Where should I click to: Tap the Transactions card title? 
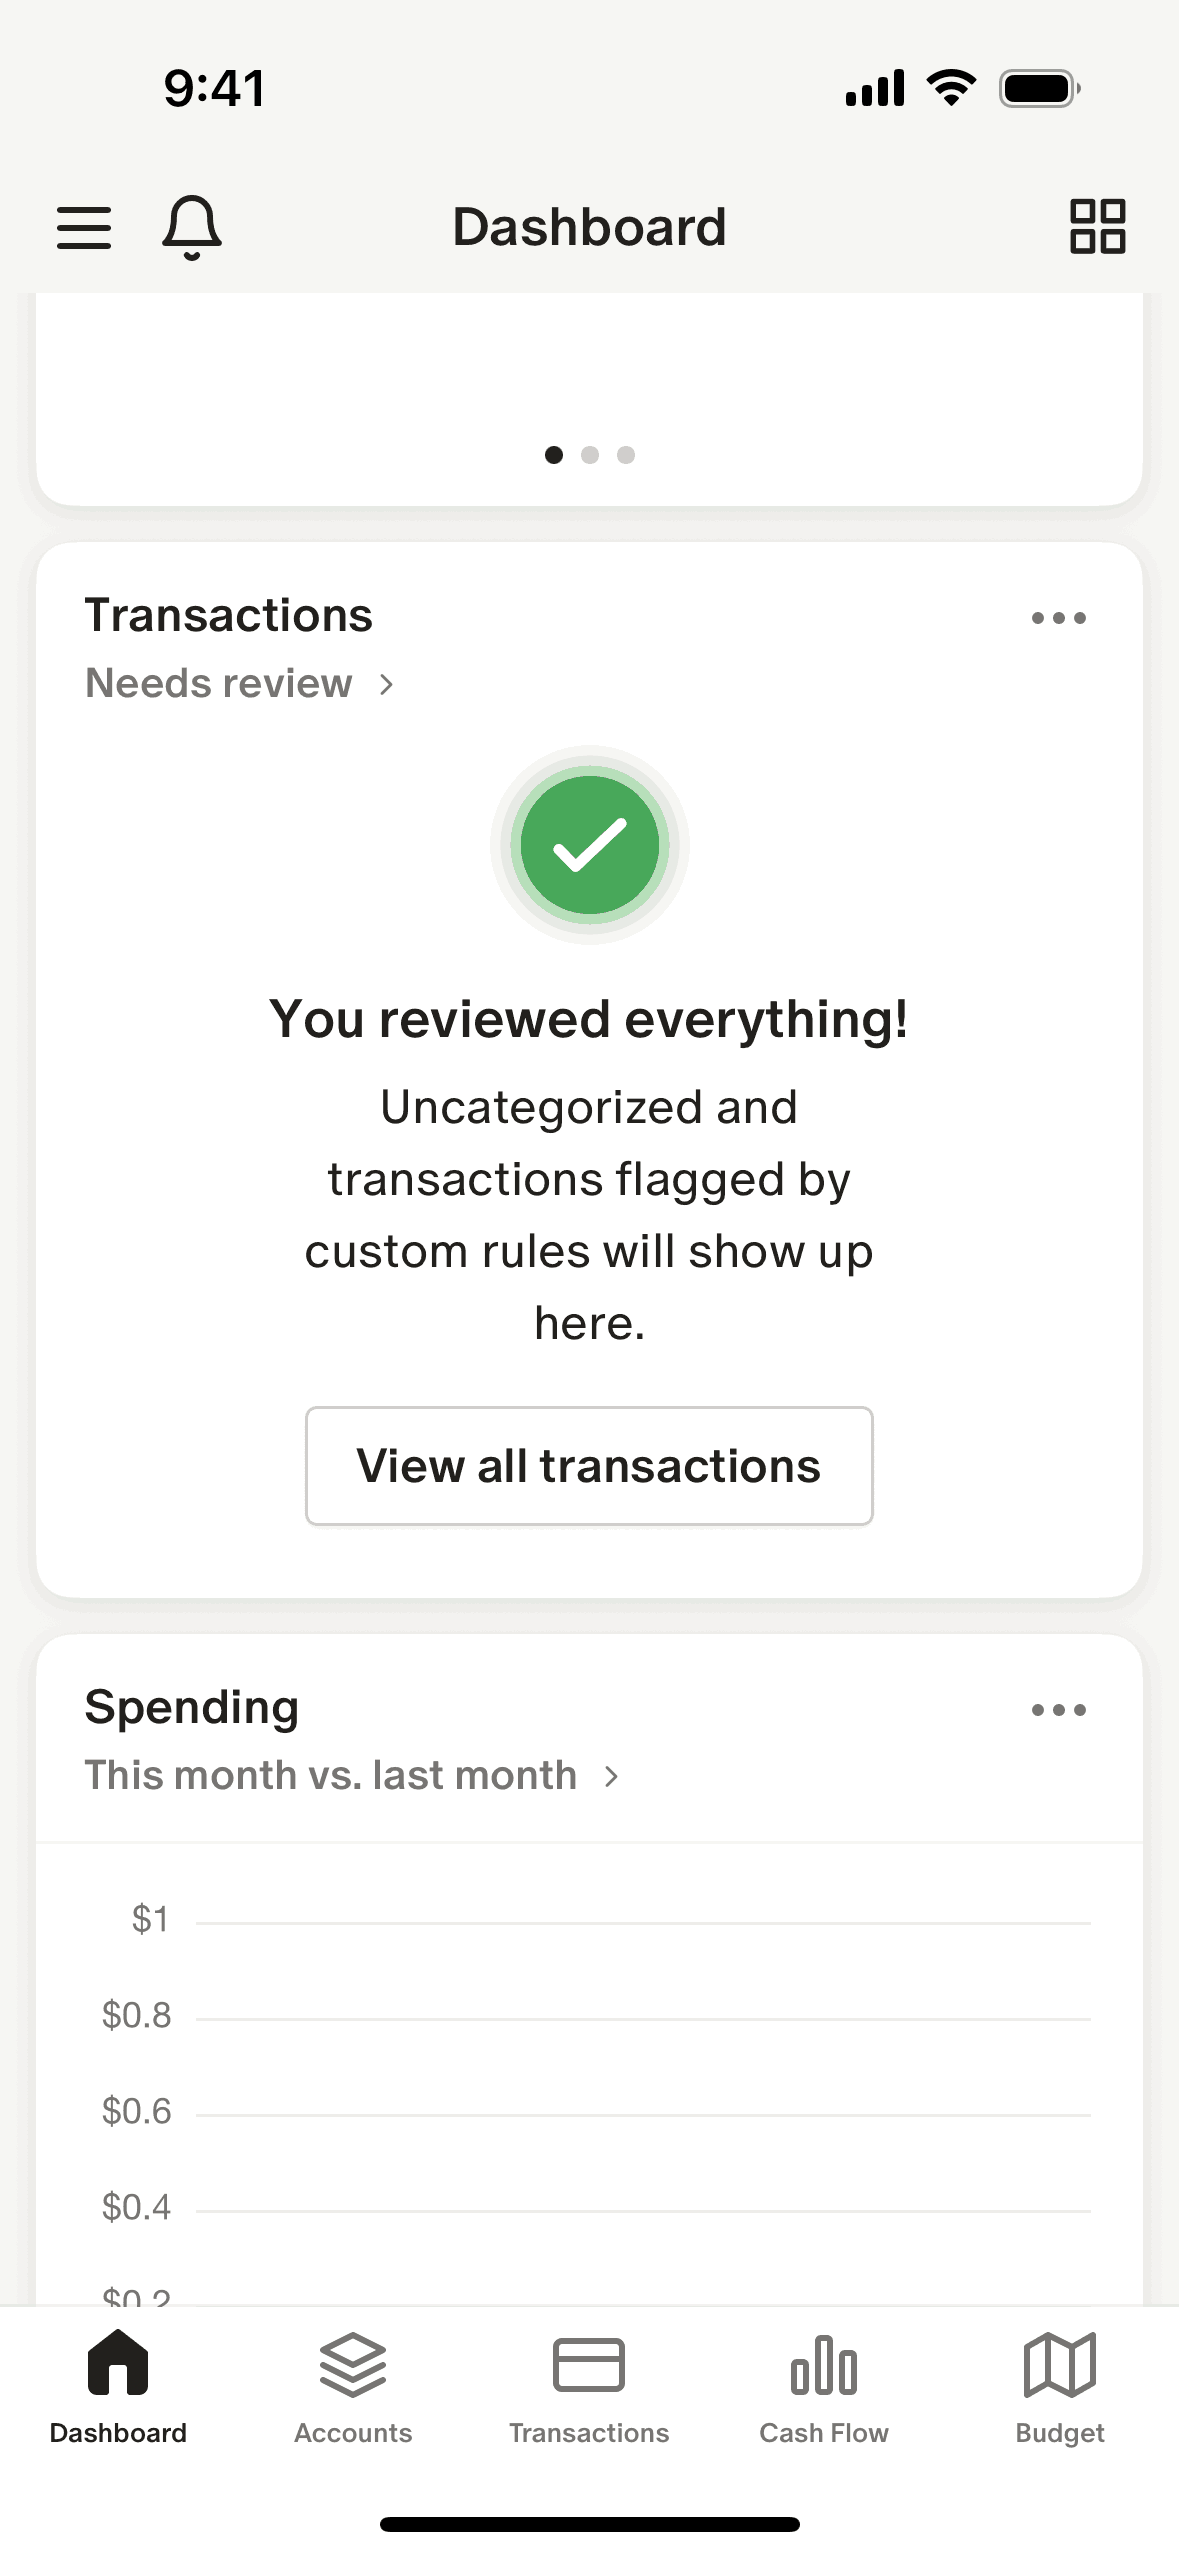pyautogui.click(x=229, y=615)
